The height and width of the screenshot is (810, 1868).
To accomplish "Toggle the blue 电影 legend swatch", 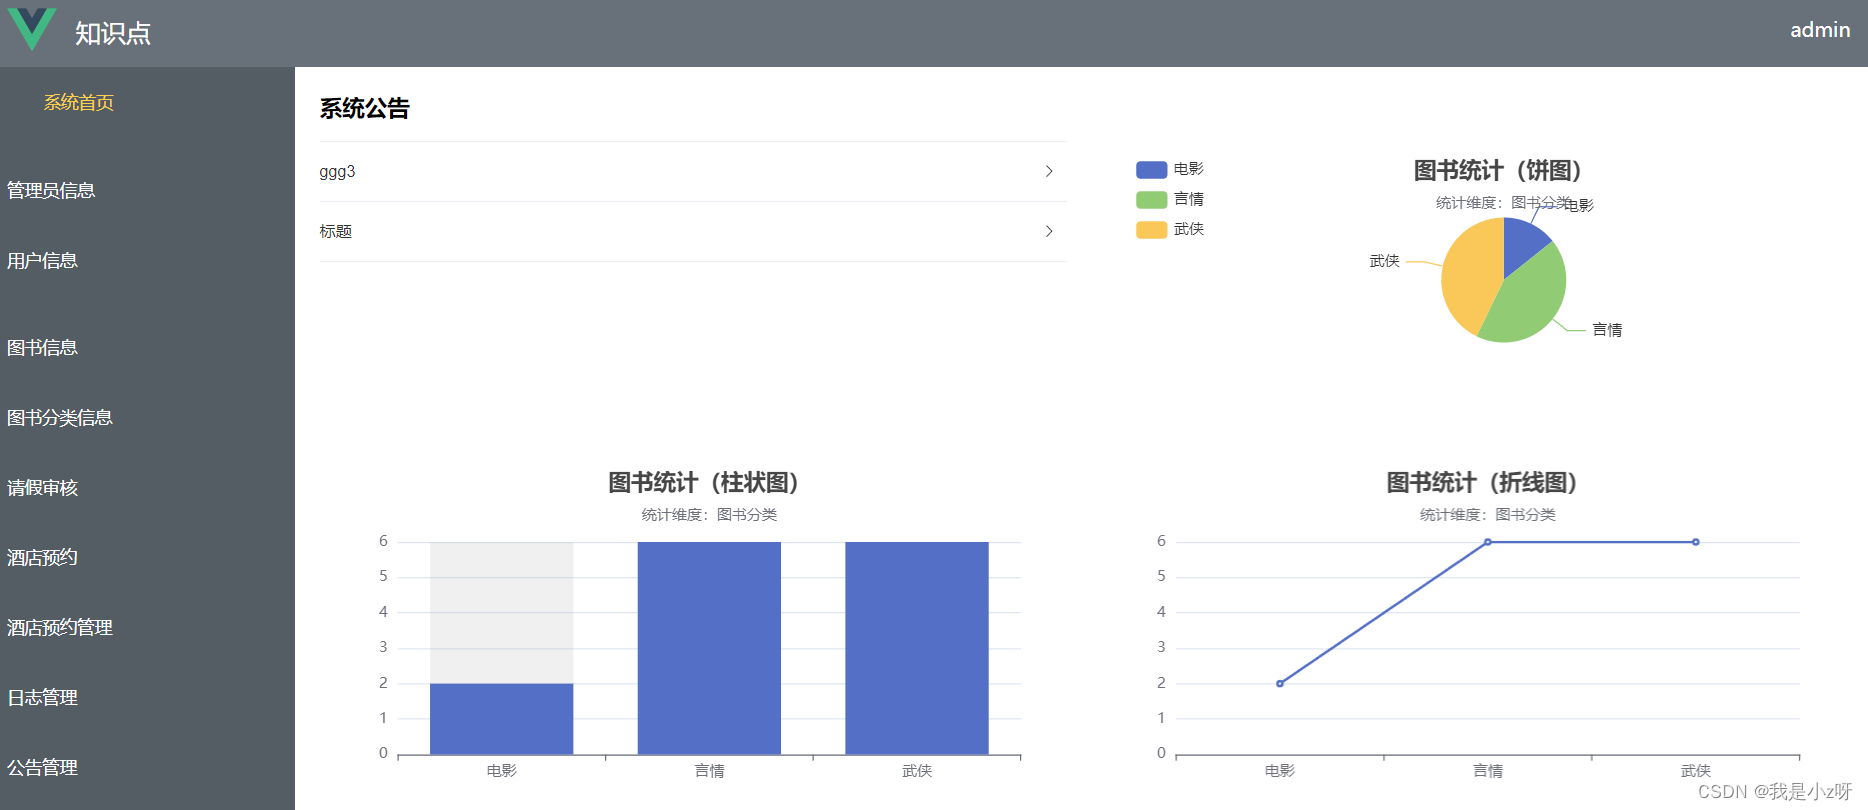I will coord(1151,169).
